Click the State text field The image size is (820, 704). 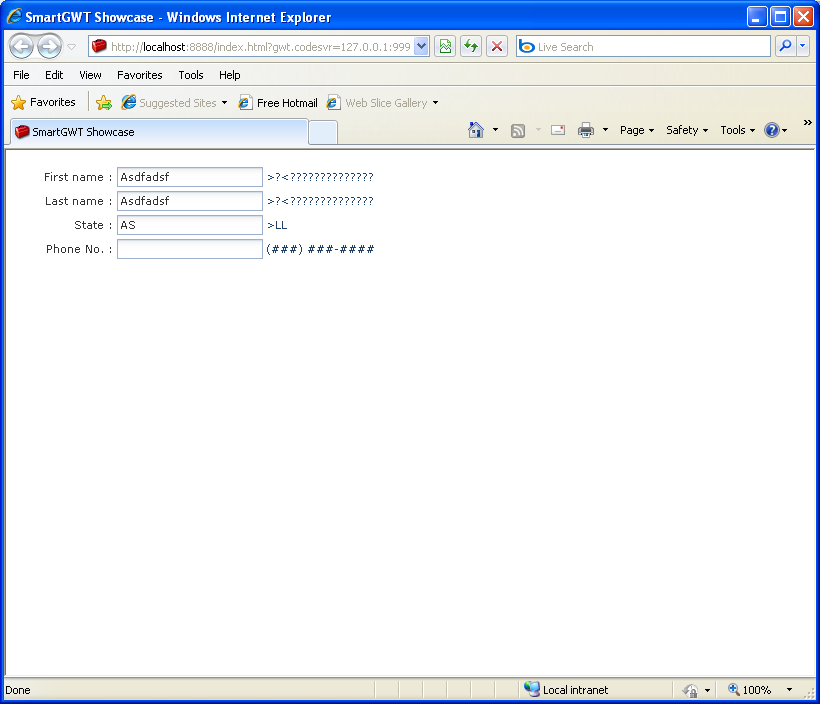coord(190,225)
